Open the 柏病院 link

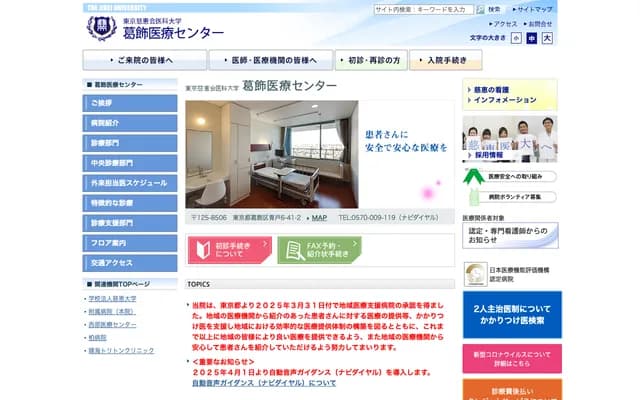point(98,338)
